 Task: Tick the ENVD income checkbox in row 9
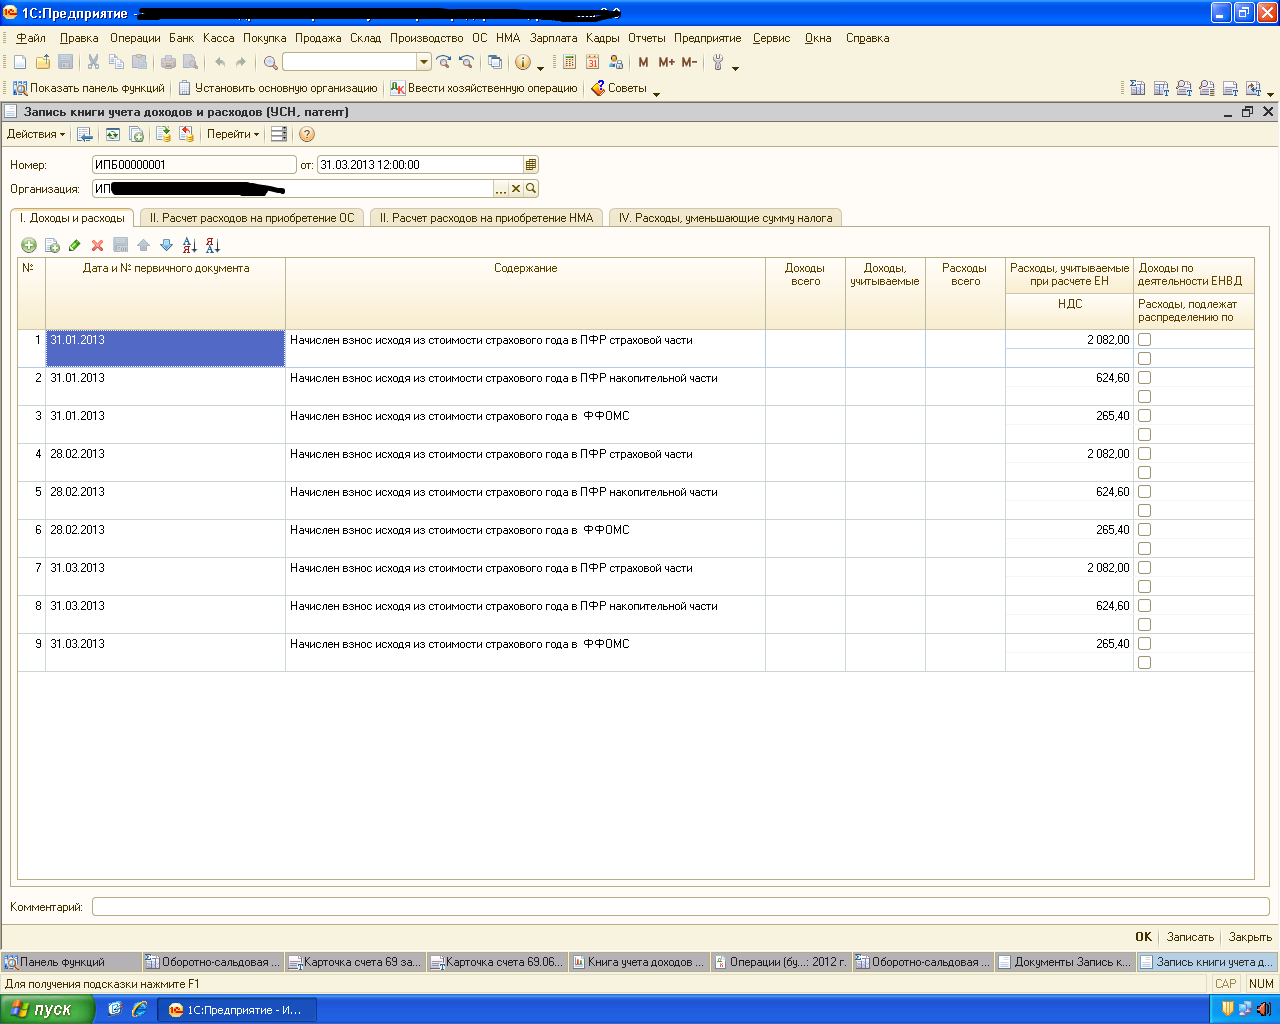pyautogui.click(x=1144, y=644)
